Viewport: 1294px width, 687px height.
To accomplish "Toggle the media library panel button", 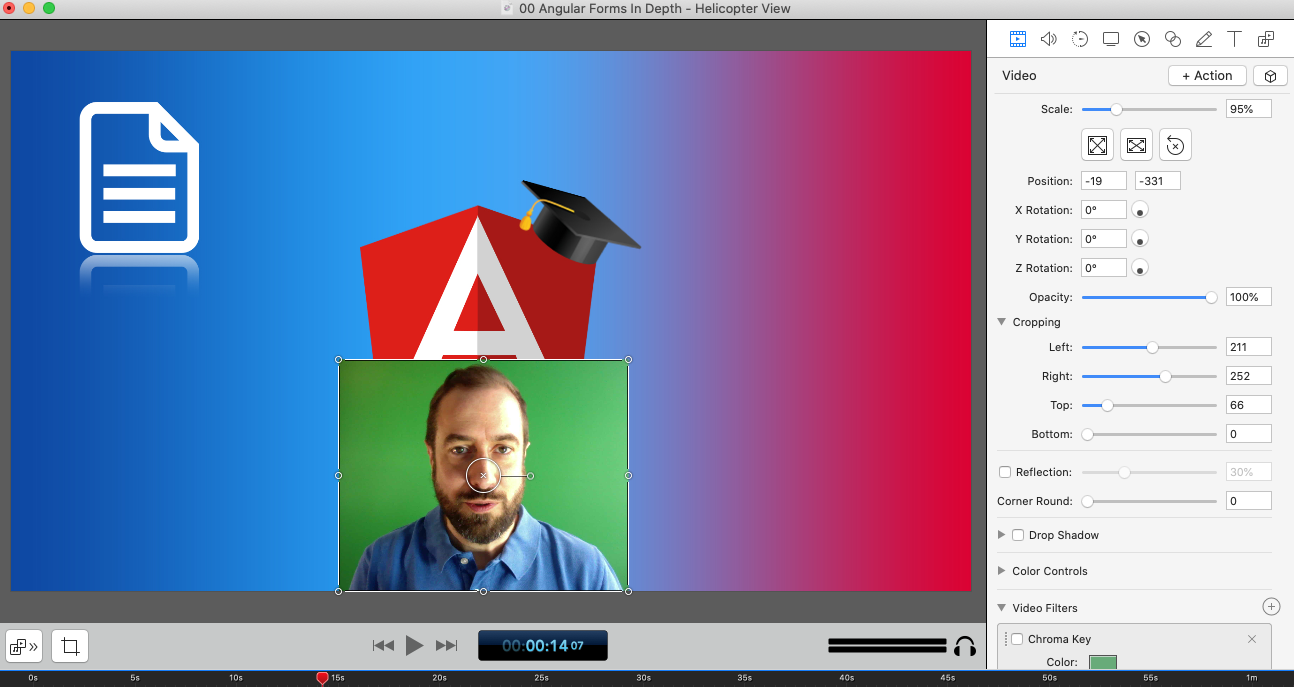I will point(24,646).
